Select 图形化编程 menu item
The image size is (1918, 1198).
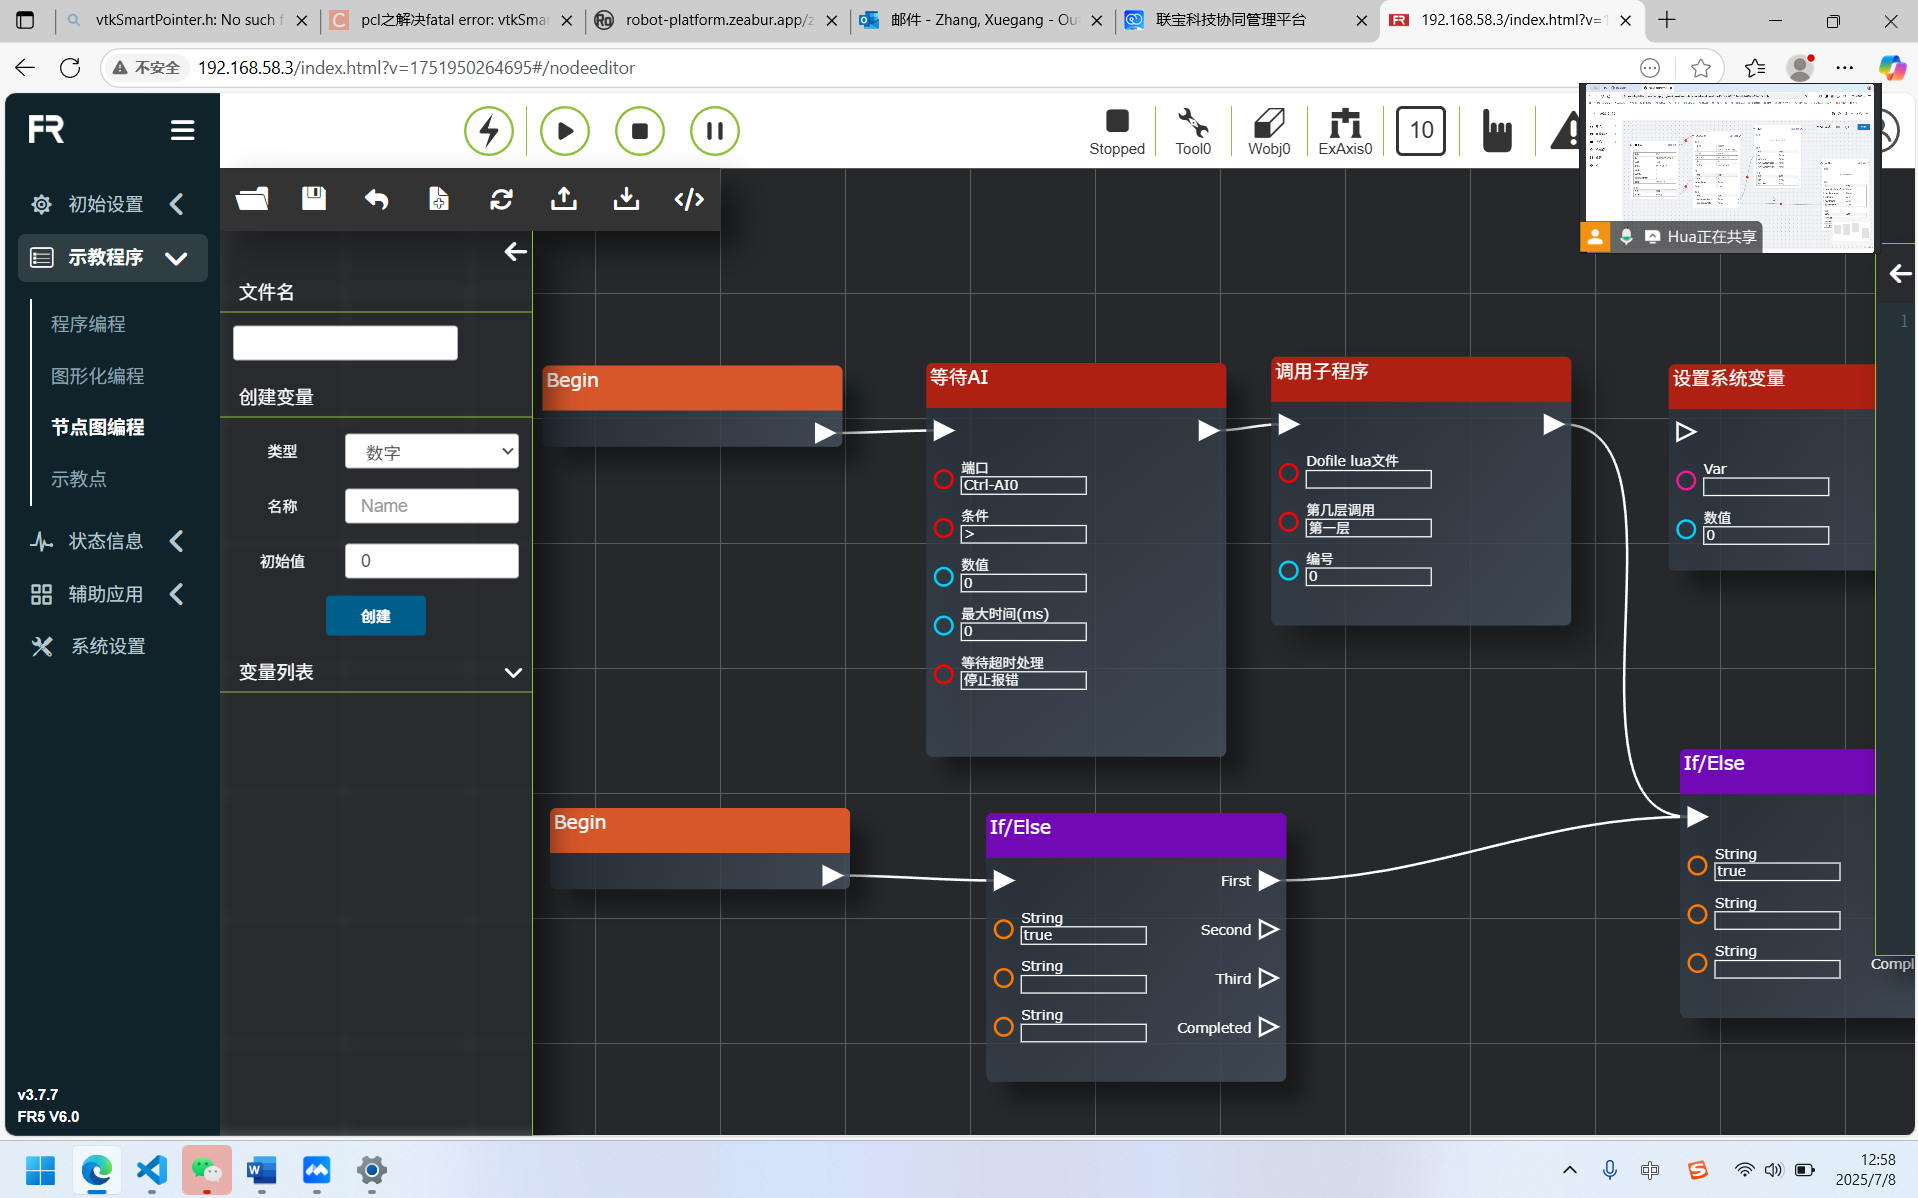[x=98, y=376]
